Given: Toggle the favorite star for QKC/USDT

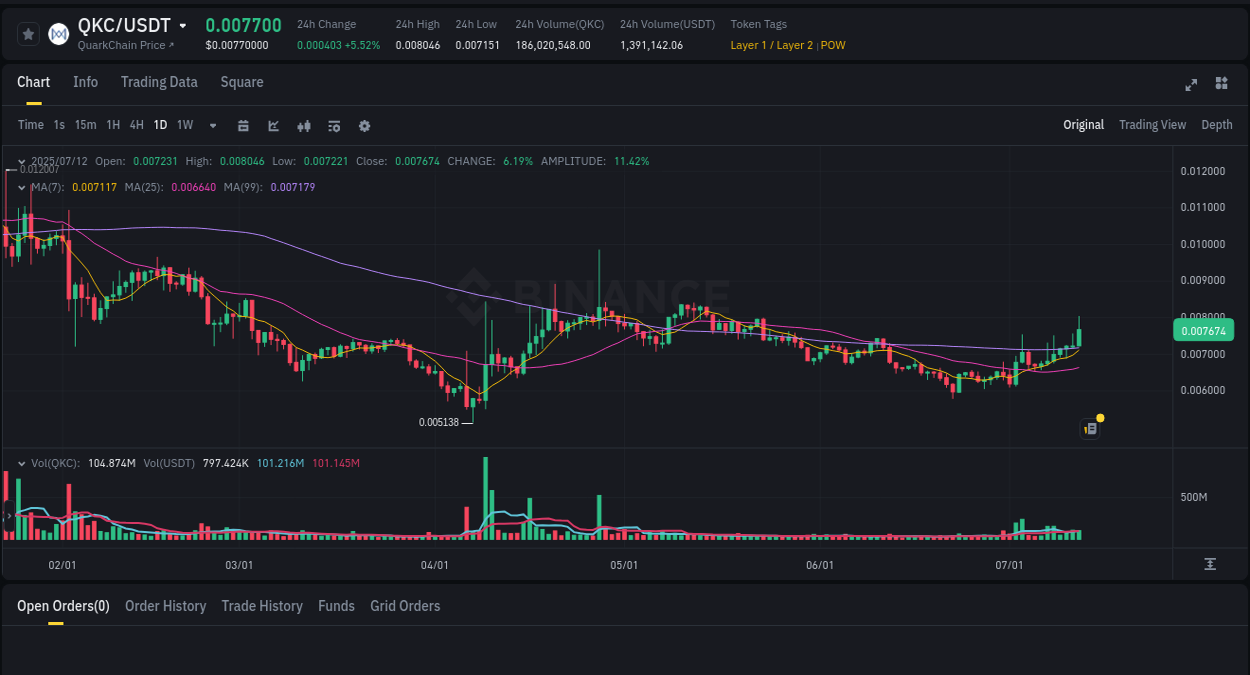Looking at the screenshot, I should point(29,33).
